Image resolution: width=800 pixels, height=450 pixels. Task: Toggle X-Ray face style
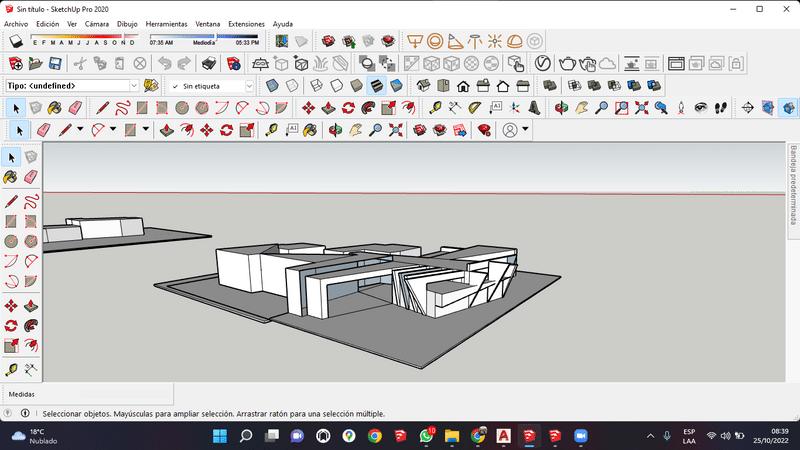point(272,86)
